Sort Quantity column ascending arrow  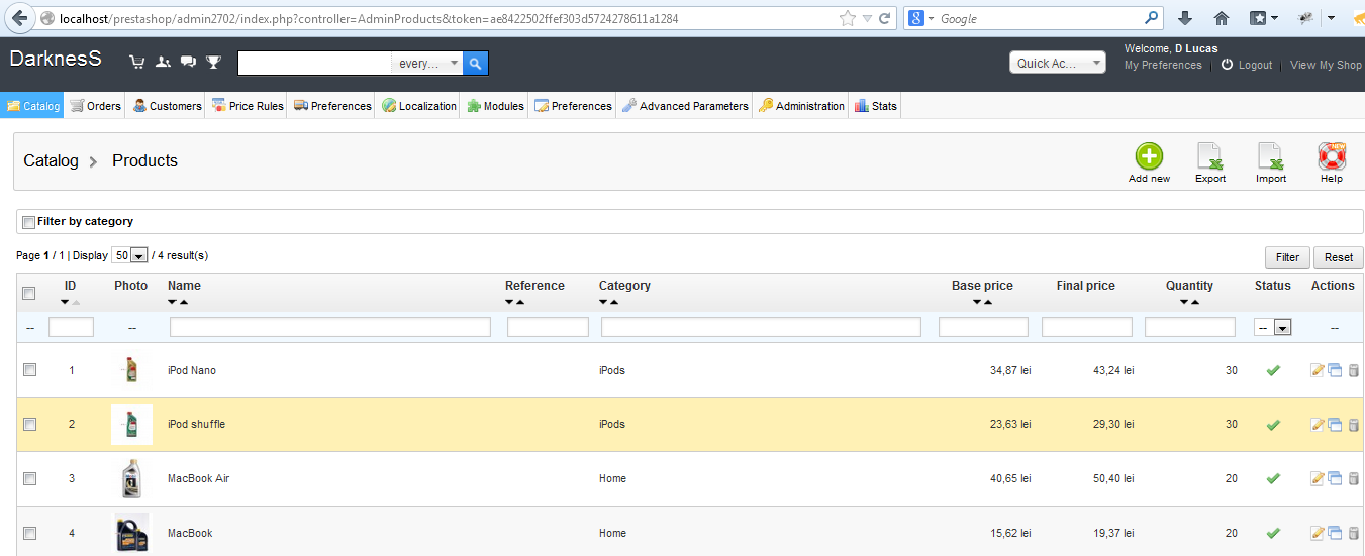coord(1195,302)
